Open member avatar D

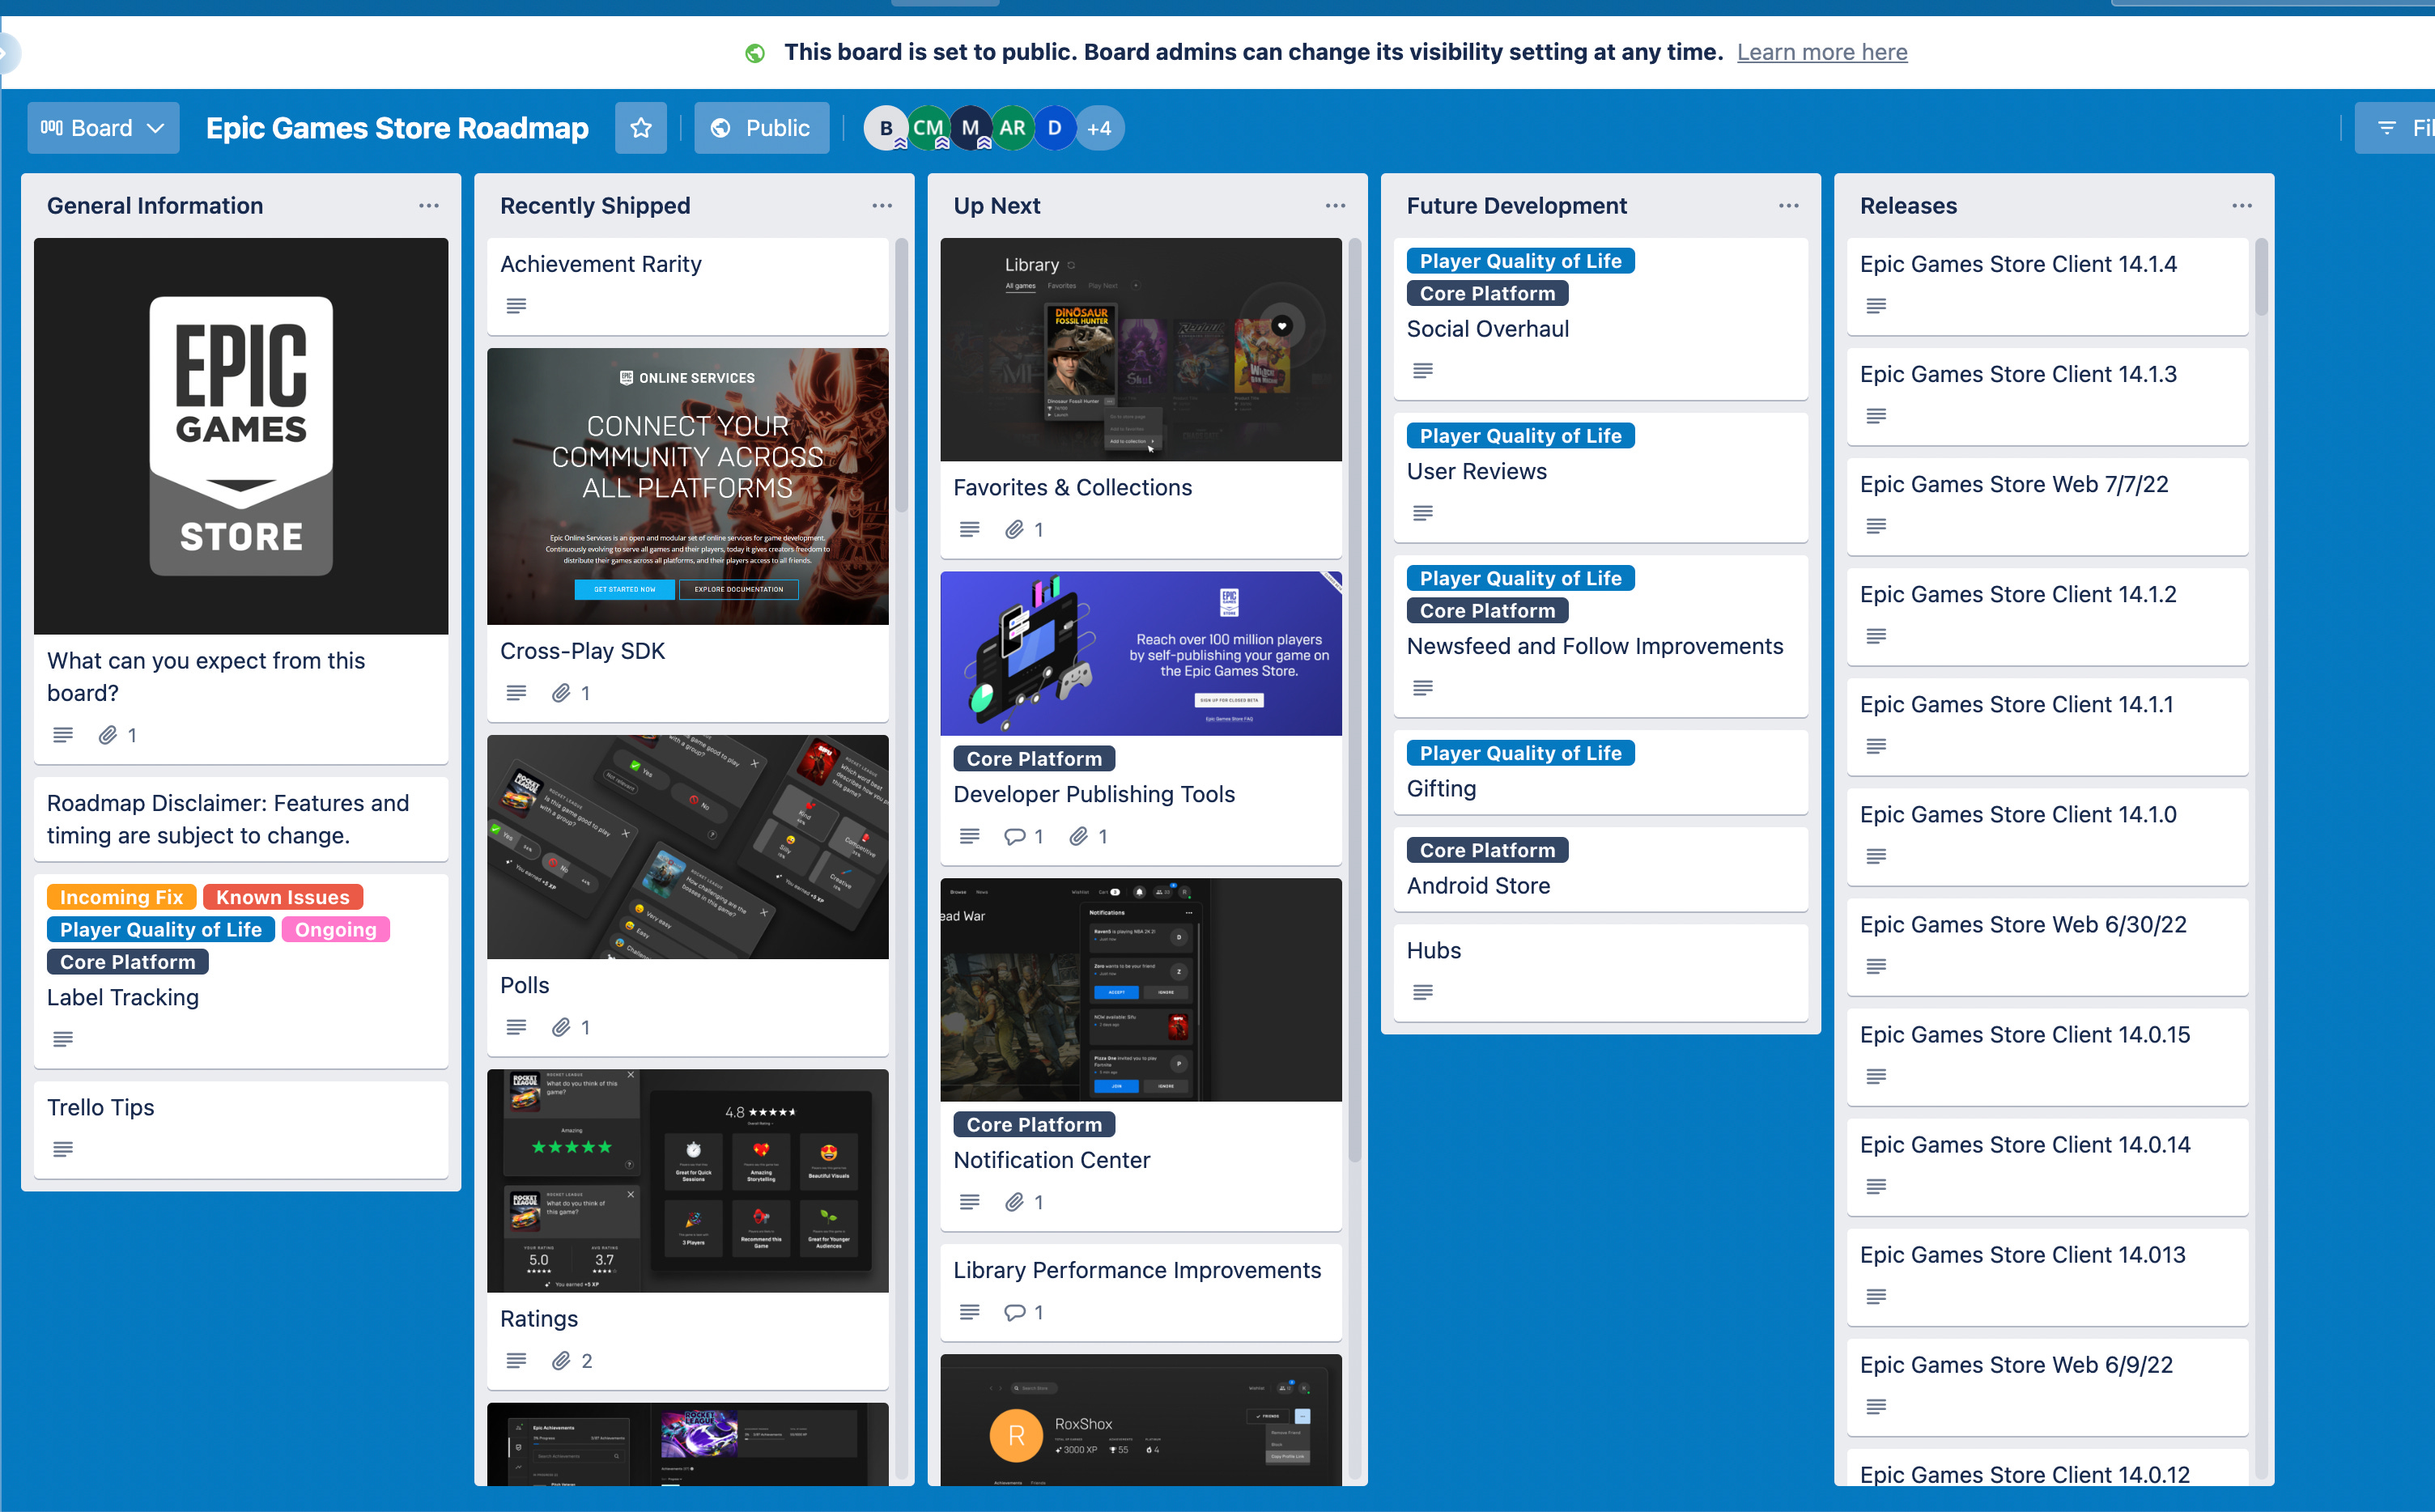(x=1054, y=128)
